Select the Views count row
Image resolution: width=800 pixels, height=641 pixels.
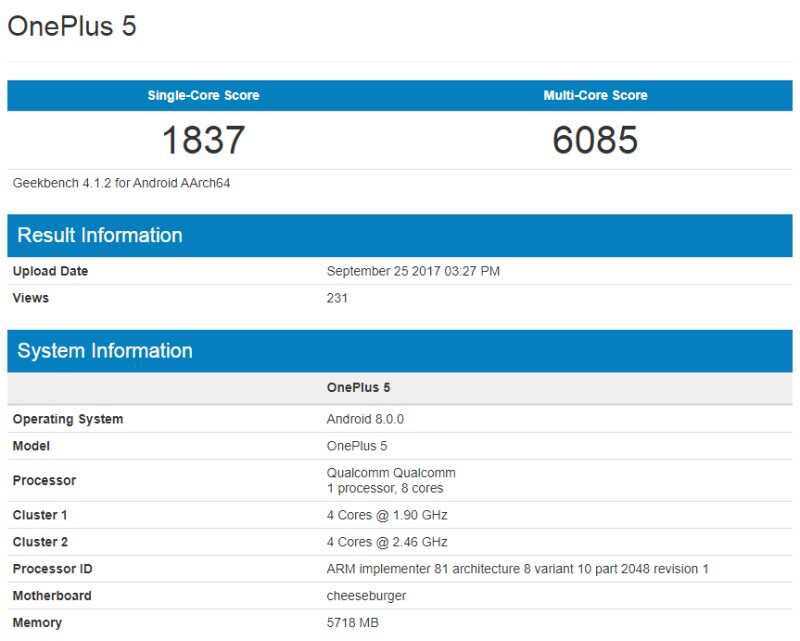tap(30, 297)
